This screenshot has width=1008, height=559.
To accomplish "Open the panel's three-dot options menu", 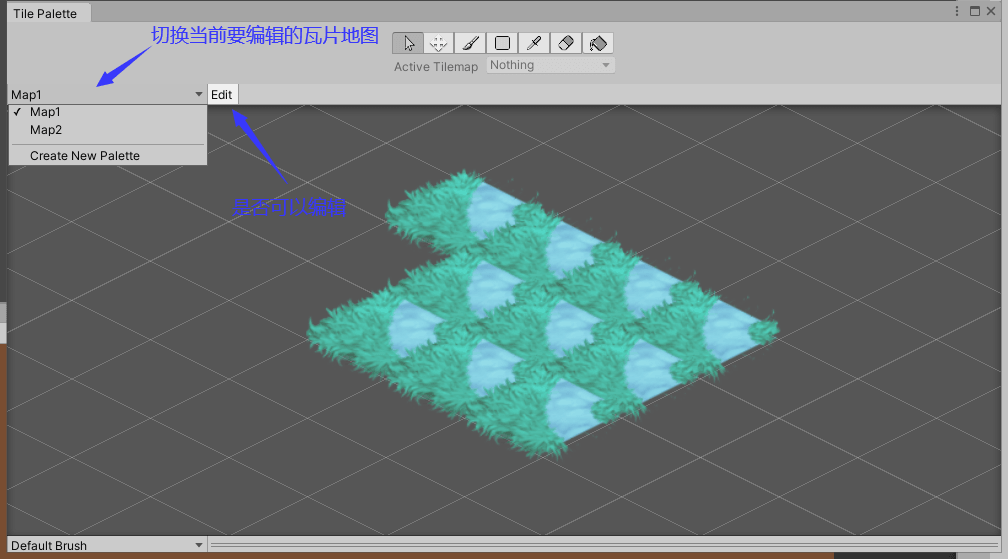I will (x=957, y=12).
